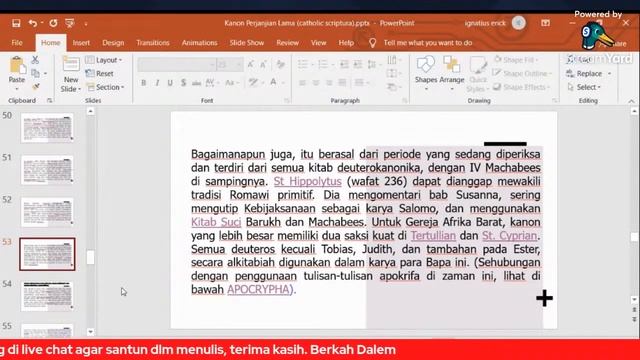Click the font name box

[176, 64]
